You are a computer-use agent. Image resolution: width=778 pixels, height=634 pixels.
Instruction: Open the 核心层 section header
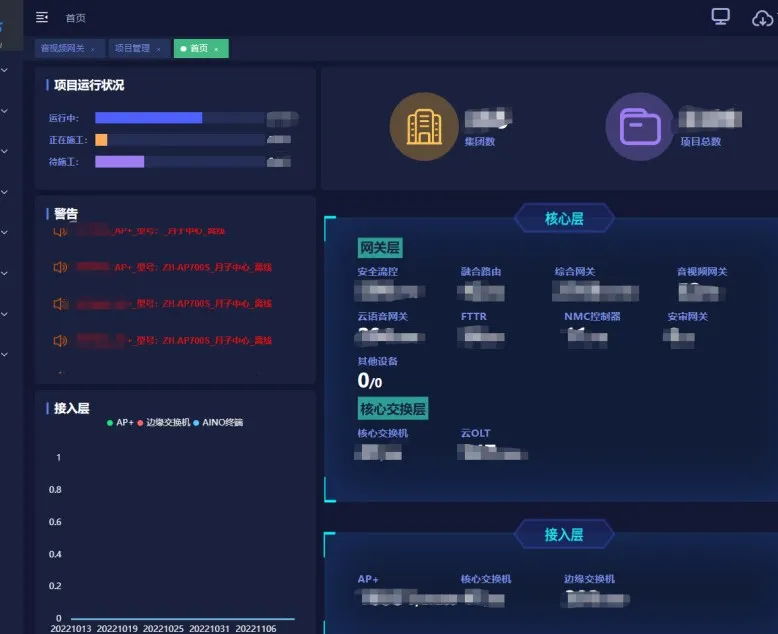pyautogui.click(x=564, y=218)
